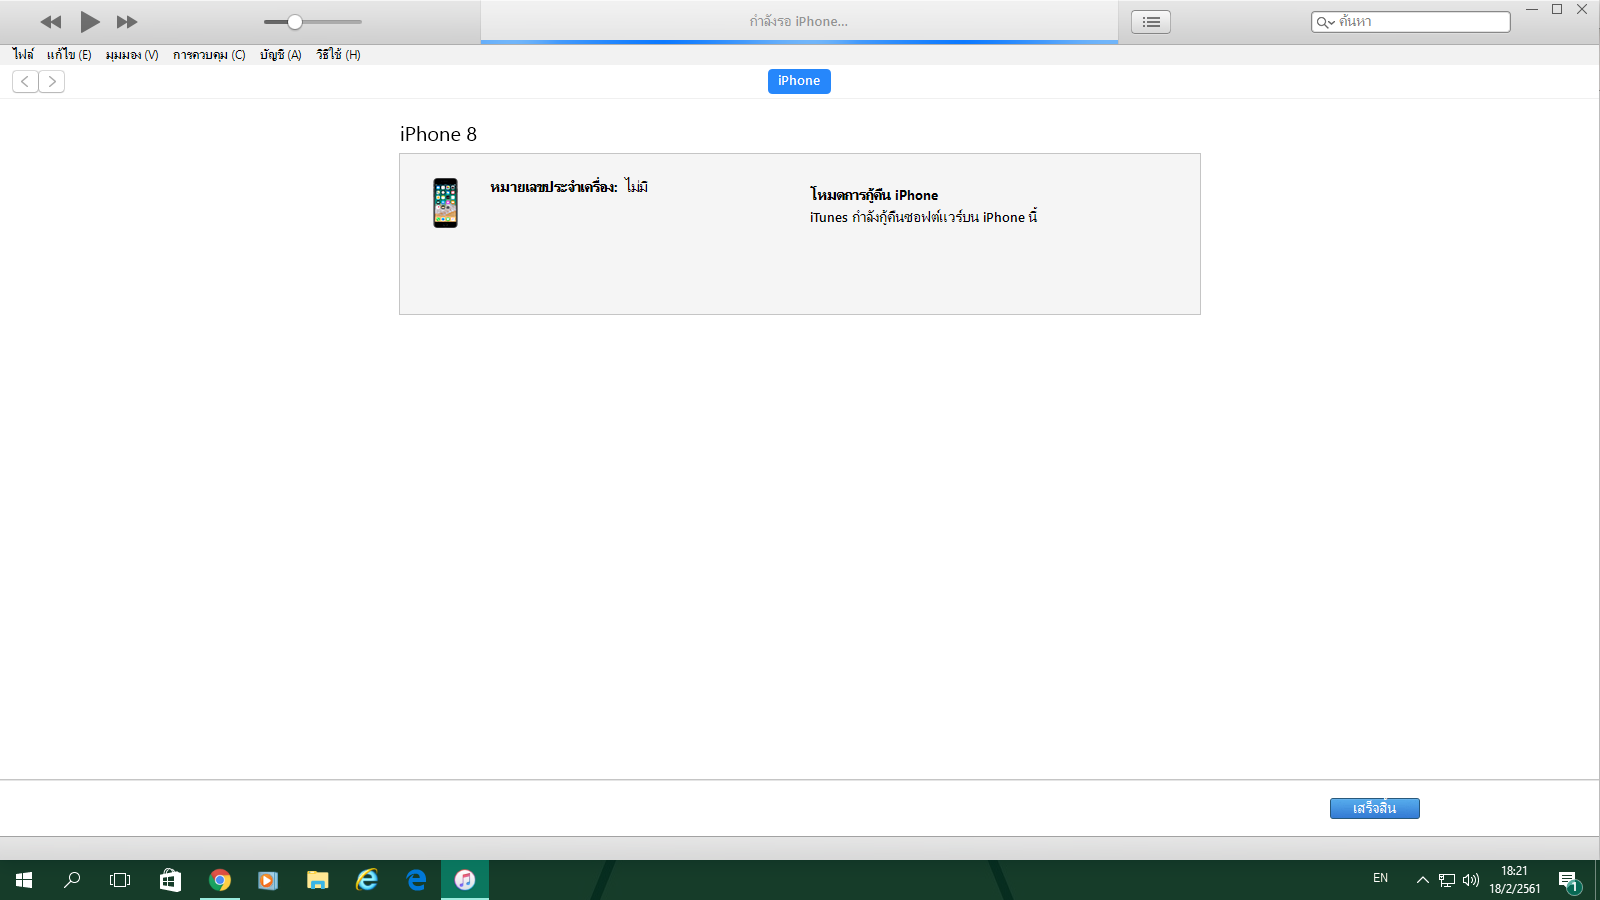Adjust the volume slider knob
This screenshot has height=900, width=1600.
[295, 22]
